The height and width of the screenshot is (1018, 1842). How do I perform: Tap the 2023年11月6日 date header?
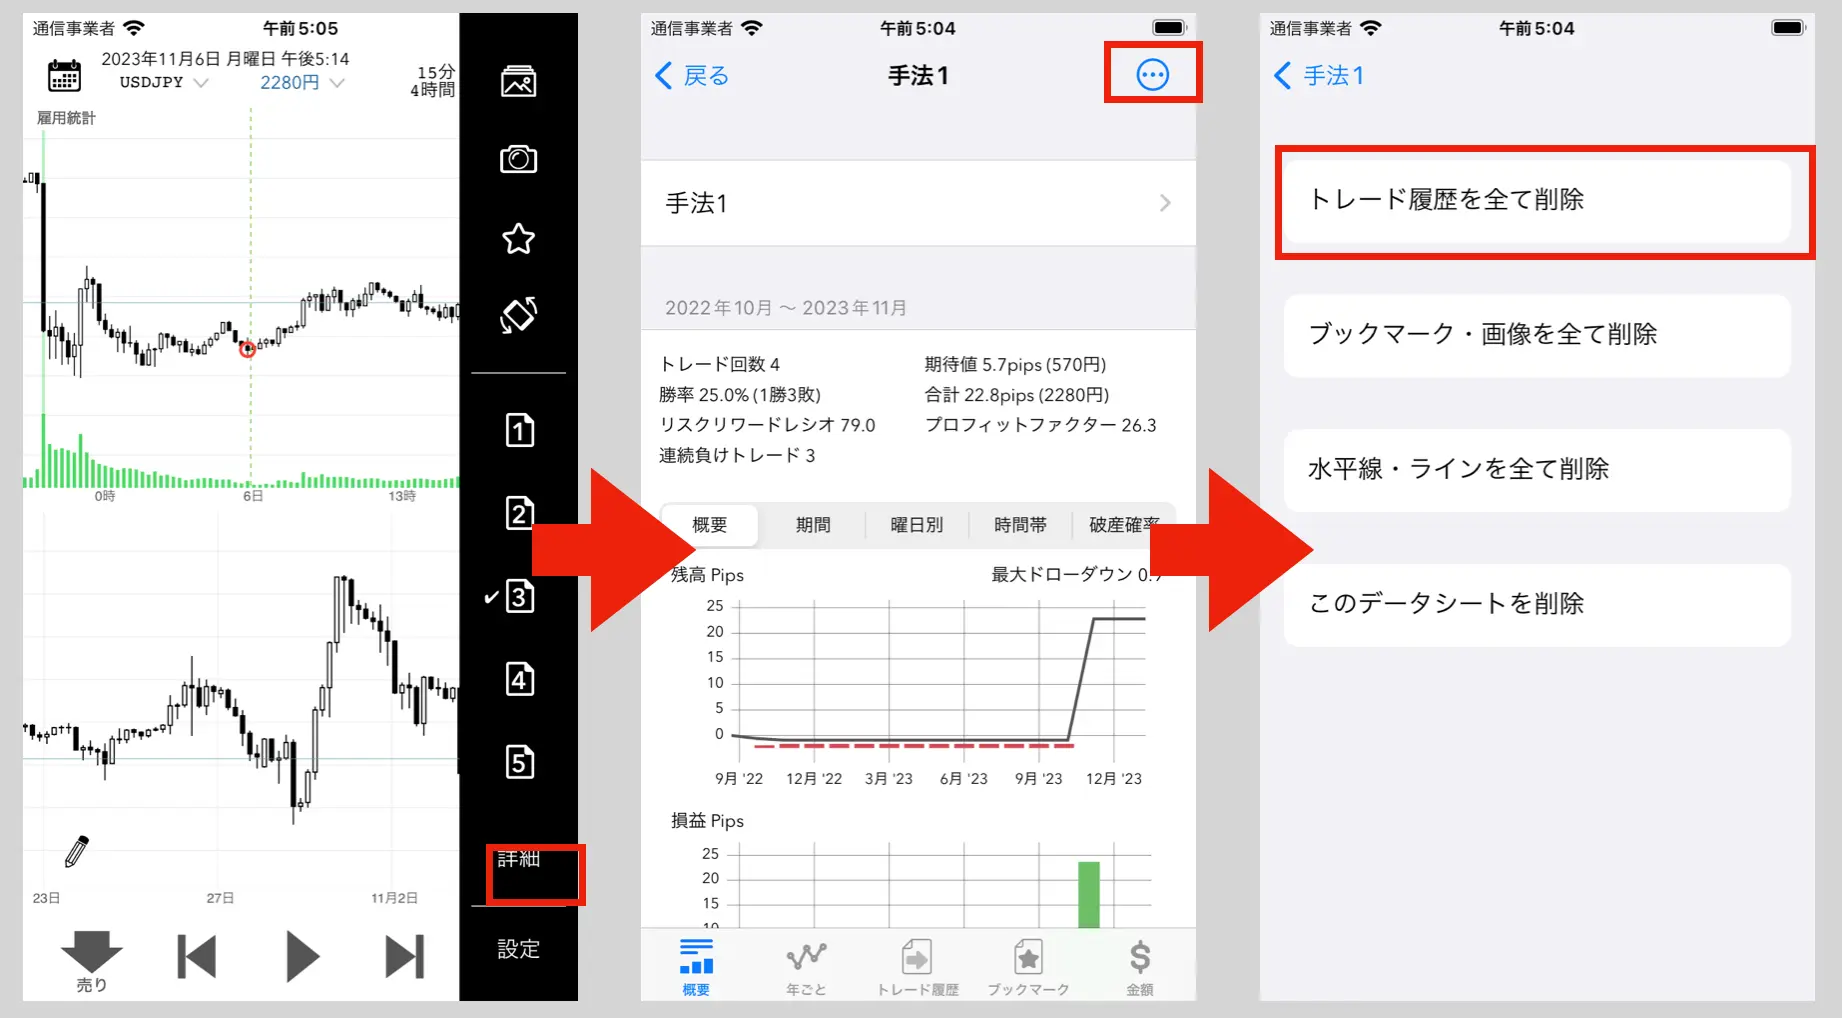pos(225,59)
